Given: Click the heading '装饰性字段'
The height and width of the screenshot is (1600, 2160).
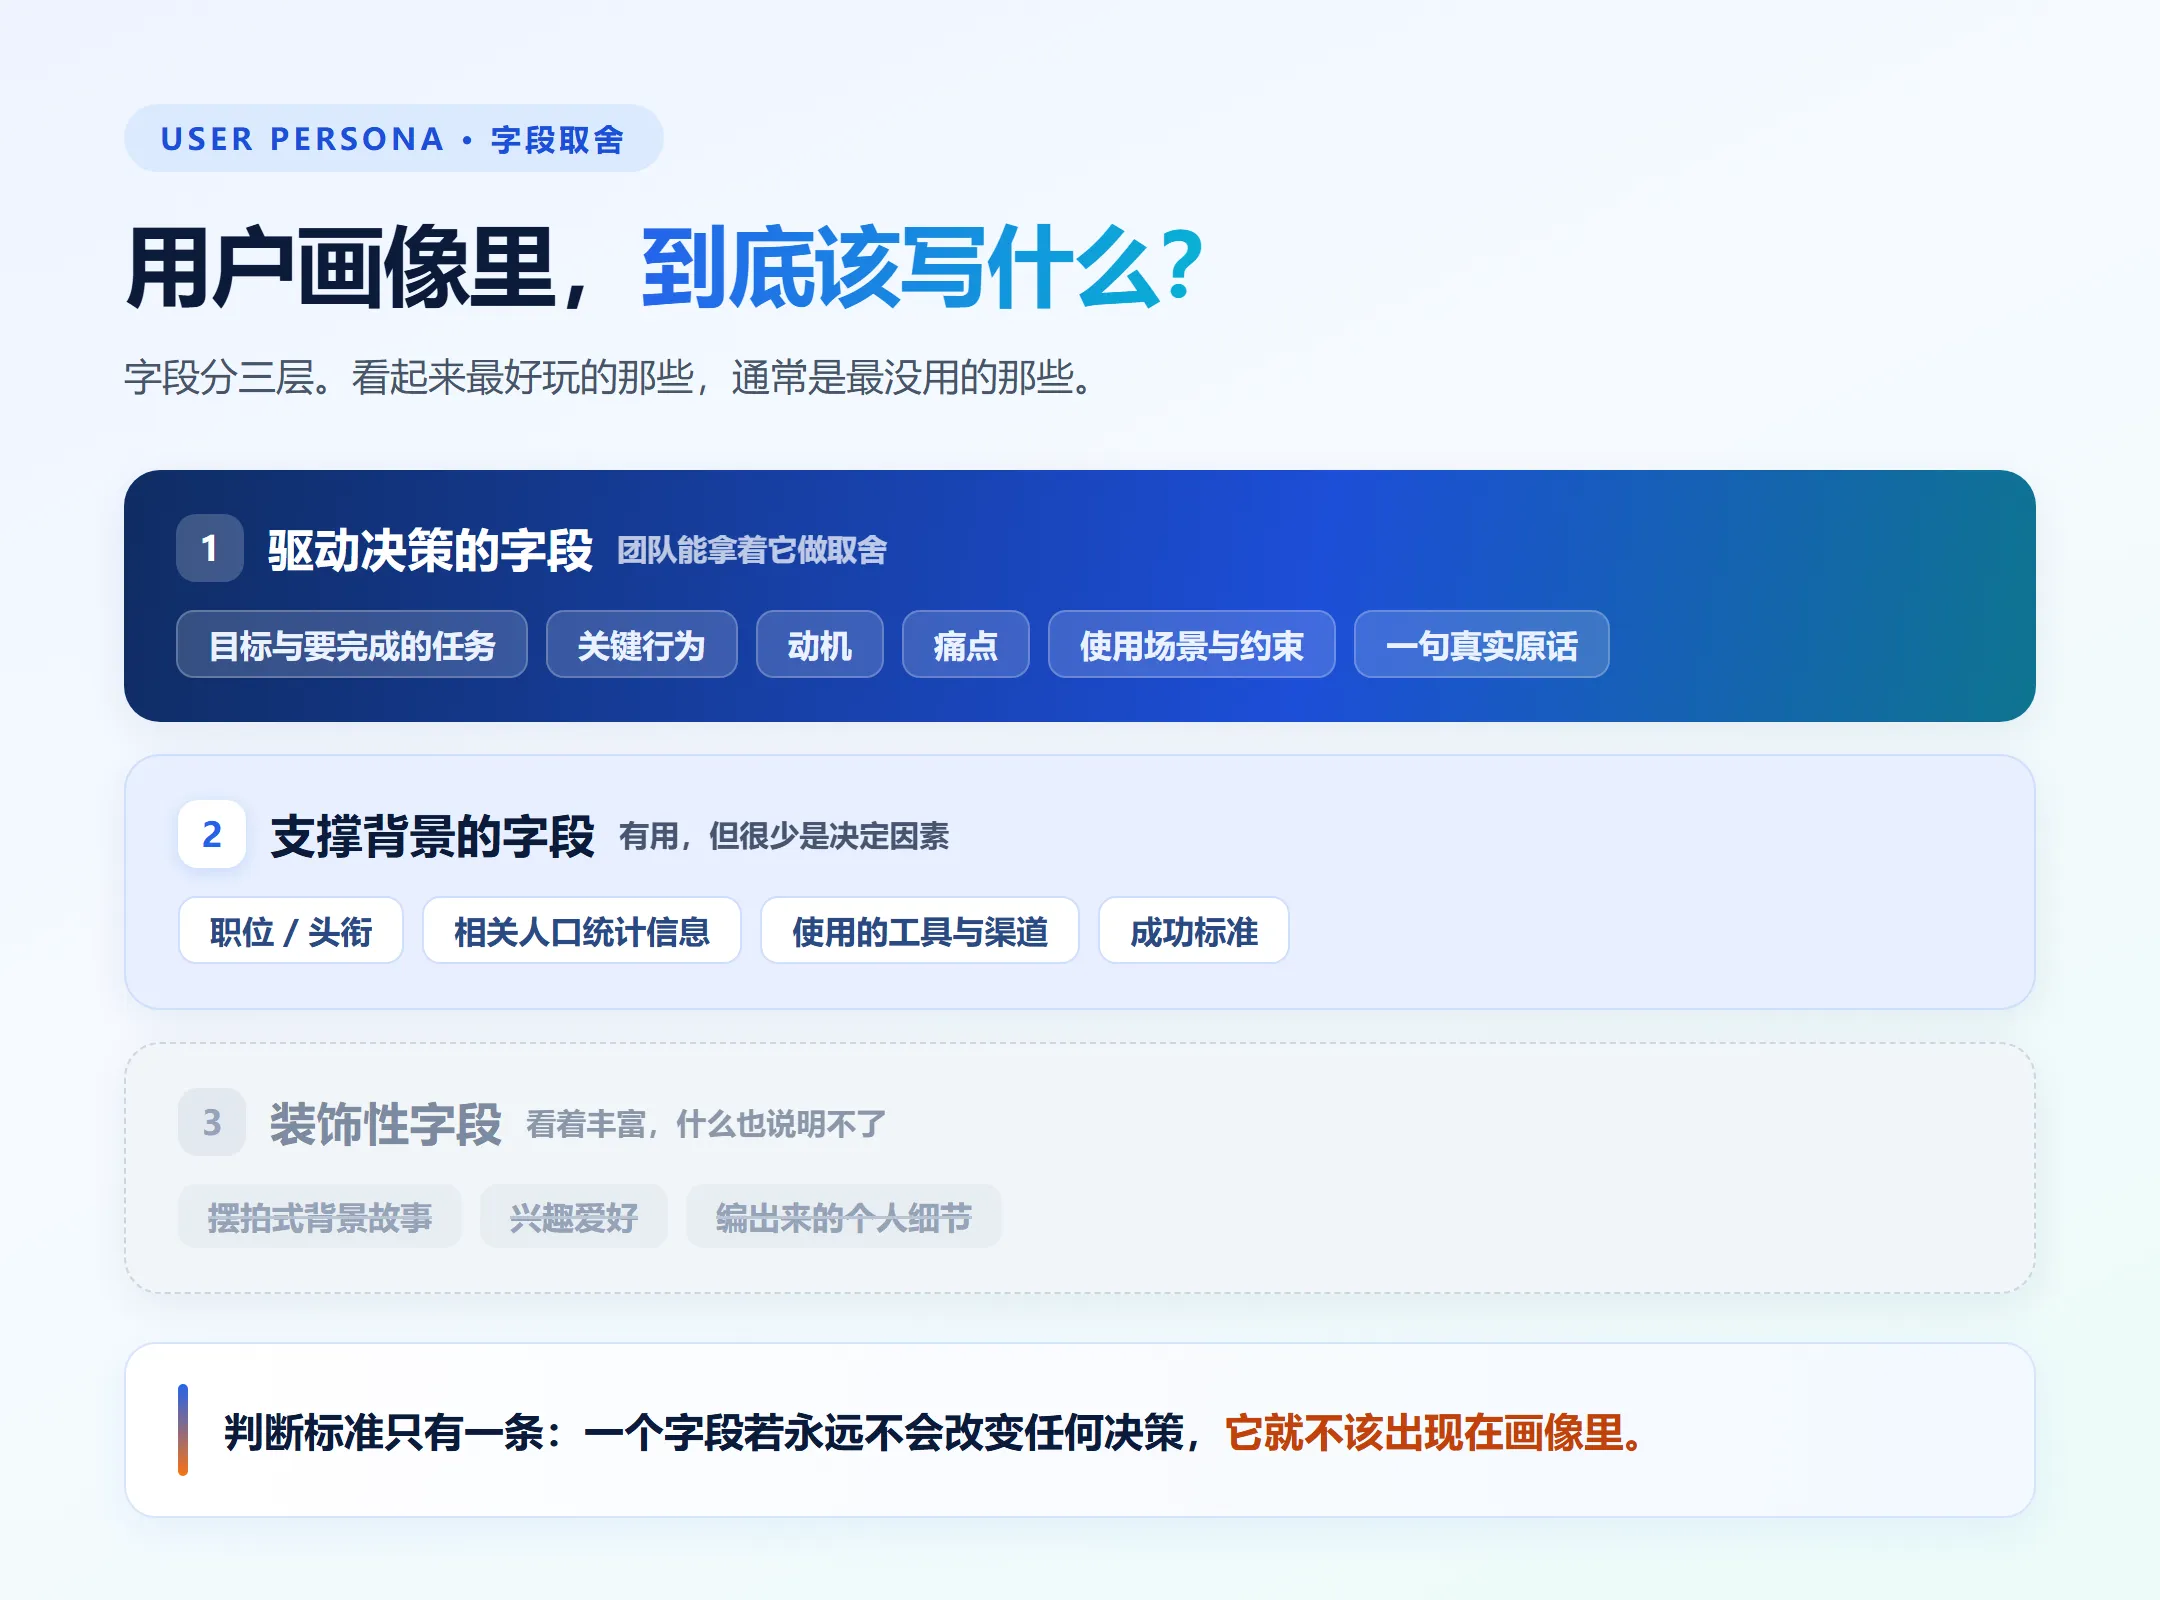Looking at the screenshot, I should point(386,1123).
